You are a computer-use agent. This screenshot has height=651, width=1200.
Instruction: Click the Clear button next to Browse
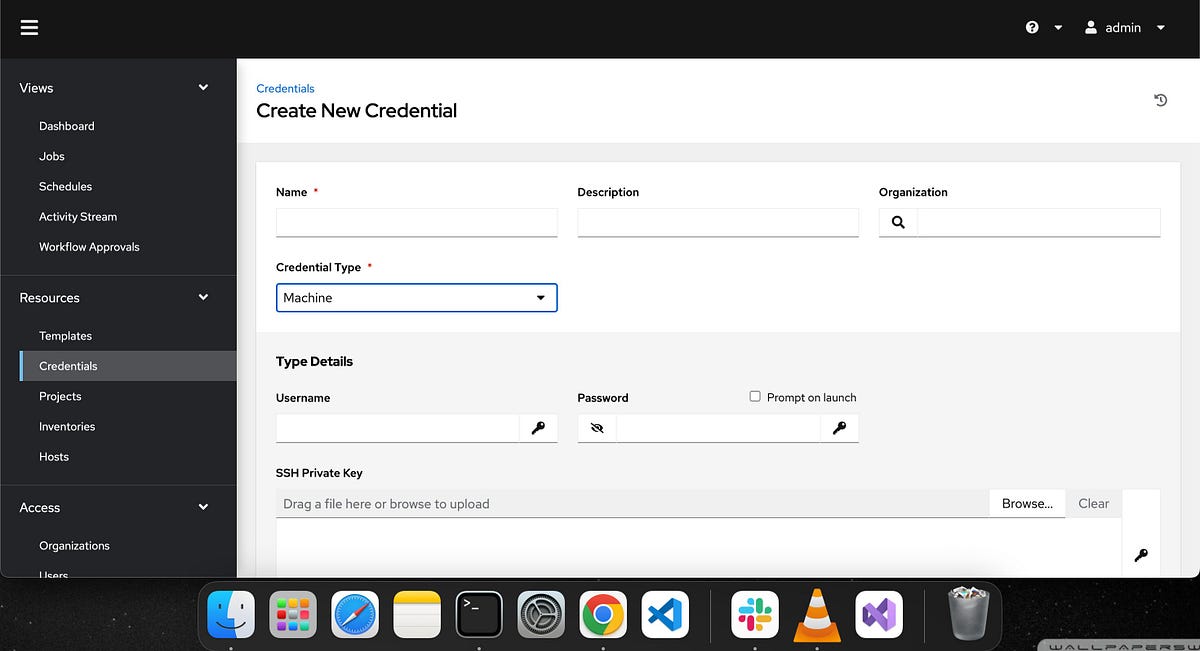pyautogui.click(x=1093, y=503)
